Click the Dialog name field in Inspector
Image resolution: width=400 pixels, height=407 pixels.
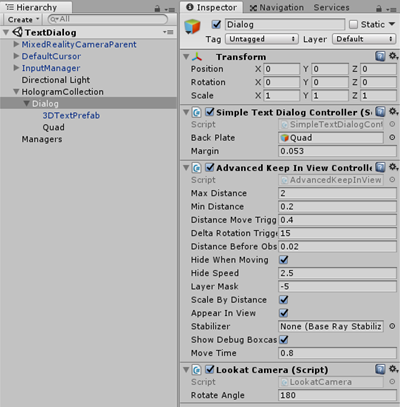pyautogui.click(x=285, y=24)
